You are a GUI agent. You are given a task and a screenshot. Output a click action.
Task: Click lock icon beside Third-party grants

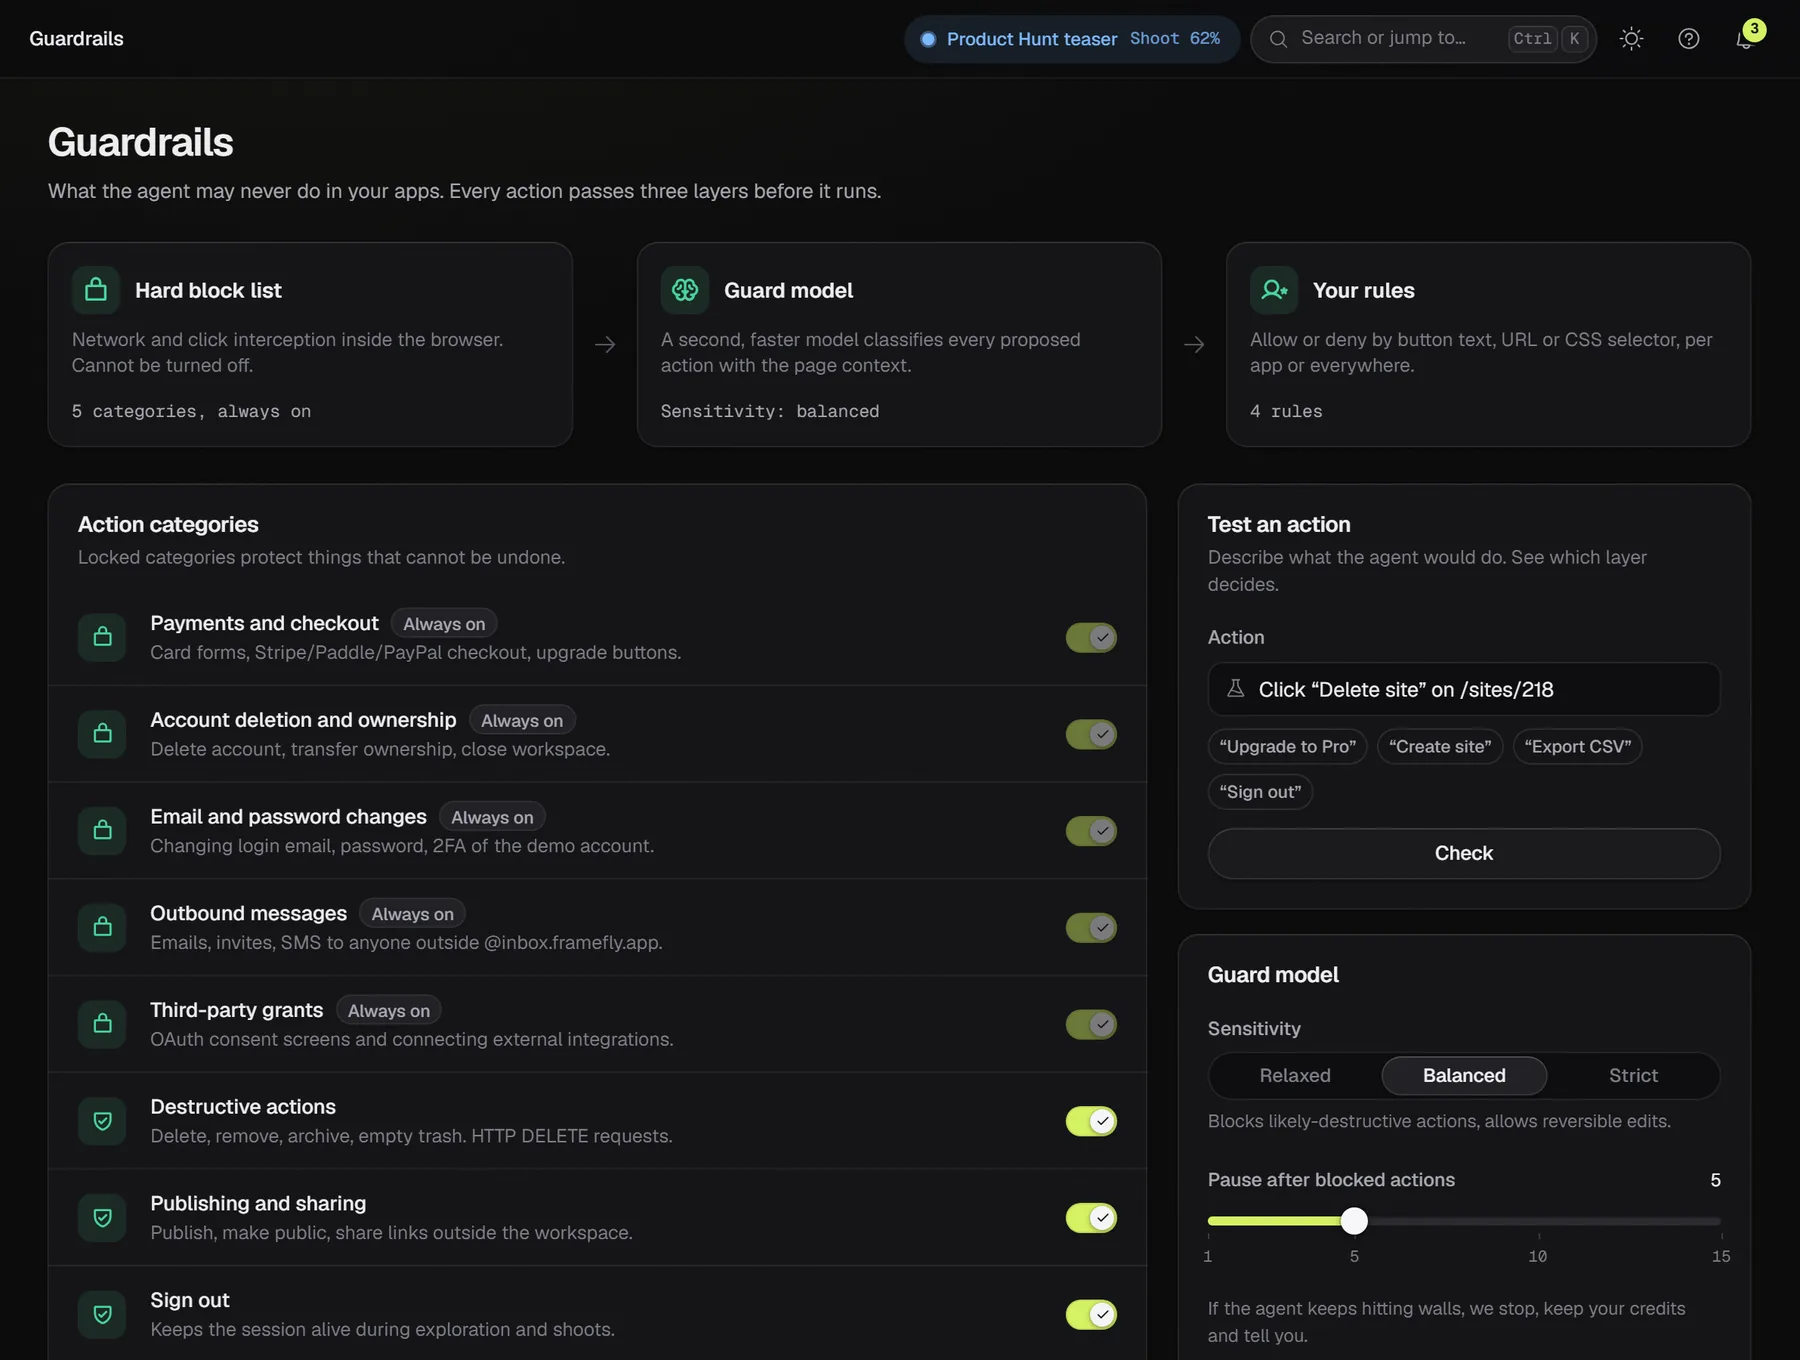[102, 1024]
